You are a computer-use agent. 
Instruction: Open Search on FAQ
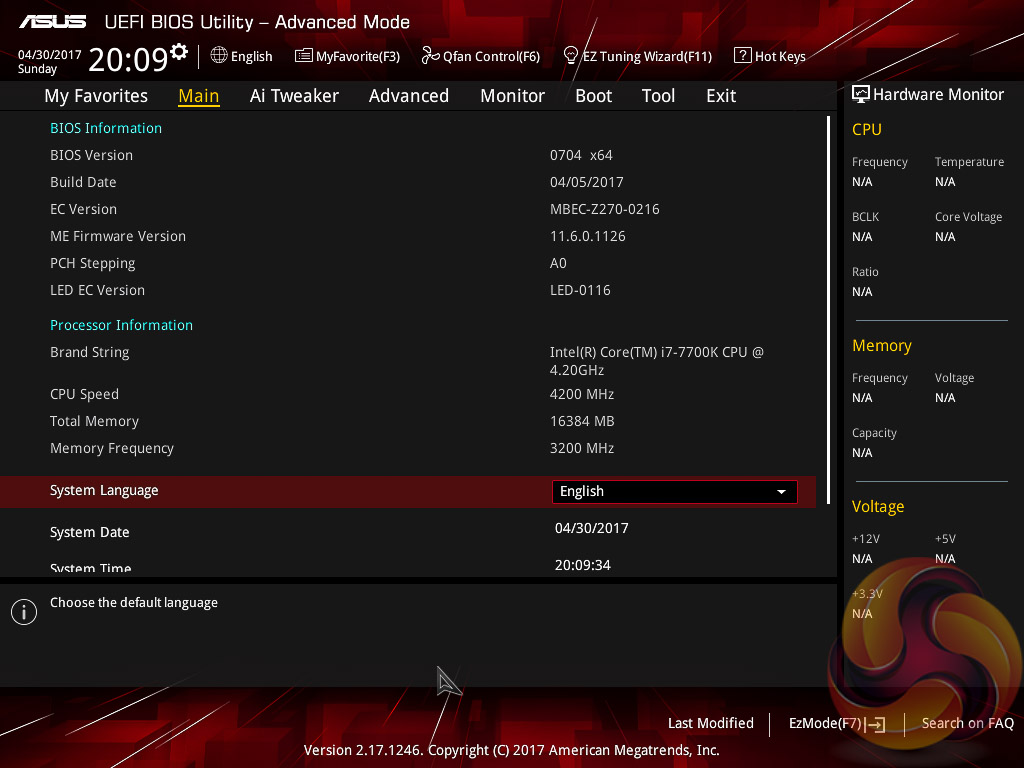(968, 724)
